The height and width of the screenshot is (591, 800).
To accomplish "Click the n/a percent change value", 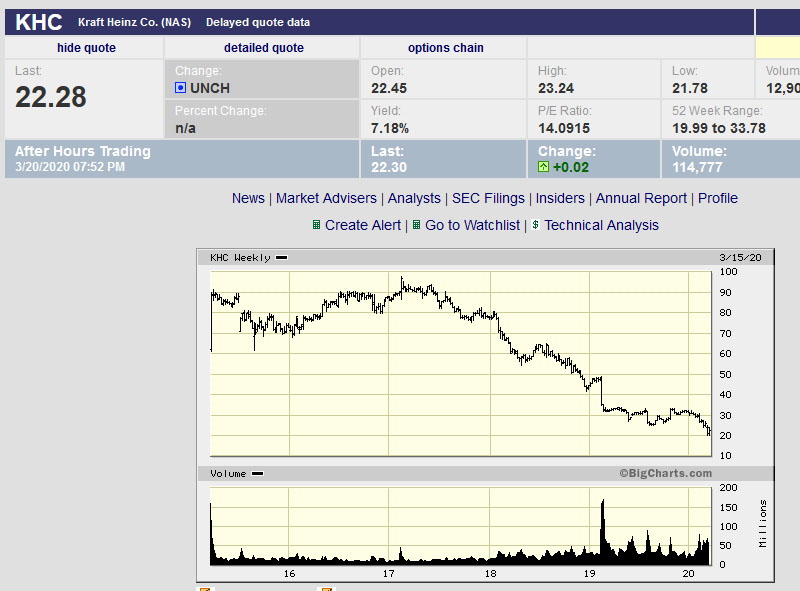I will (185, 128).
